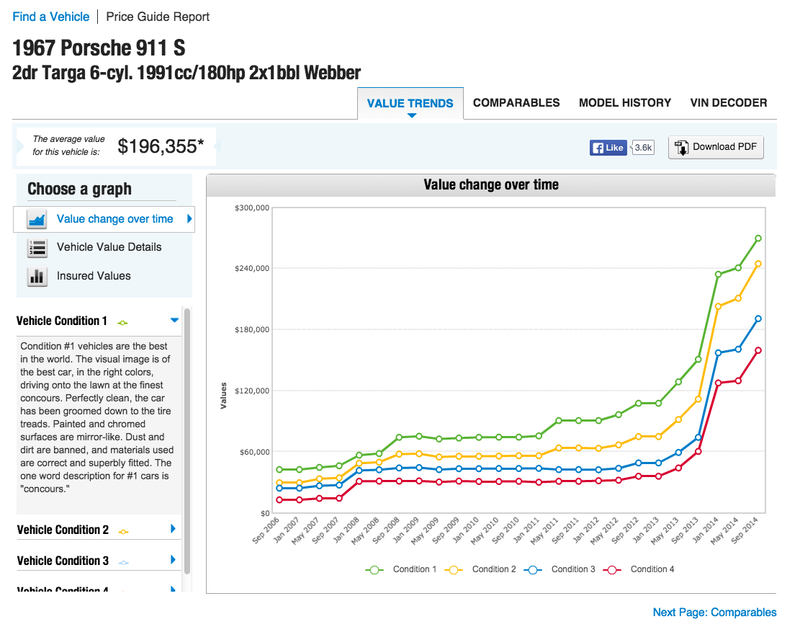Click the 3.6k like count bubble
The height and width of the screenshot is (632, 800).
pos(643,148)
